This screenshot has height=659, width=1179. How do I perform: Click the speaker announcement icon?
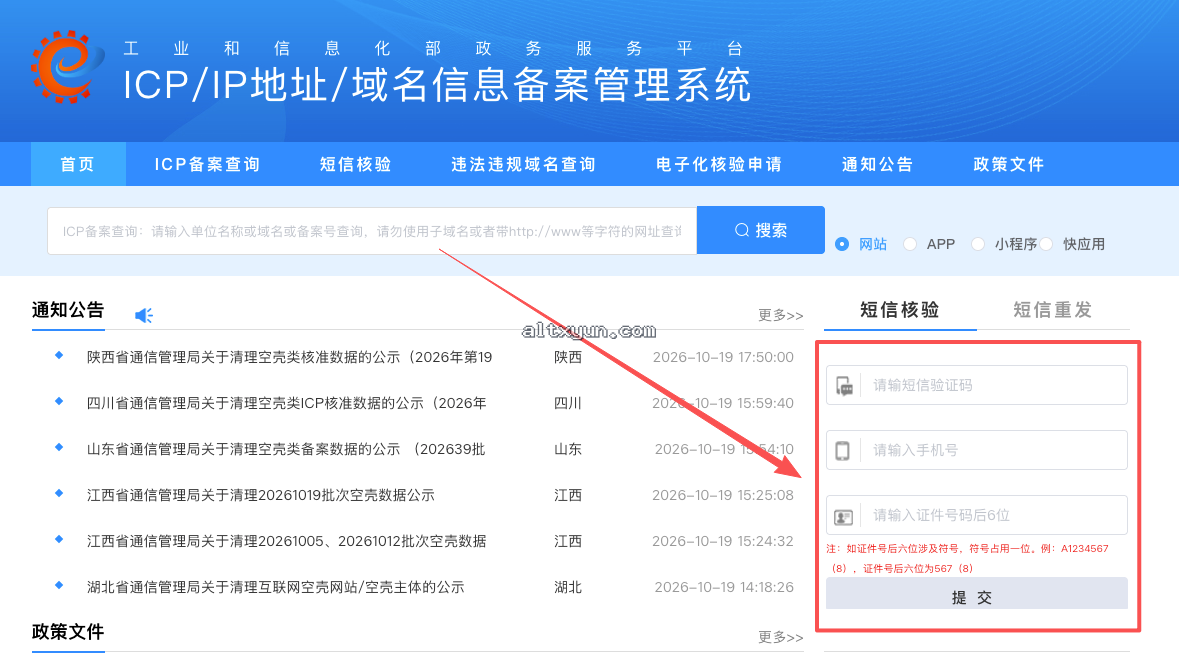point(144,315)
